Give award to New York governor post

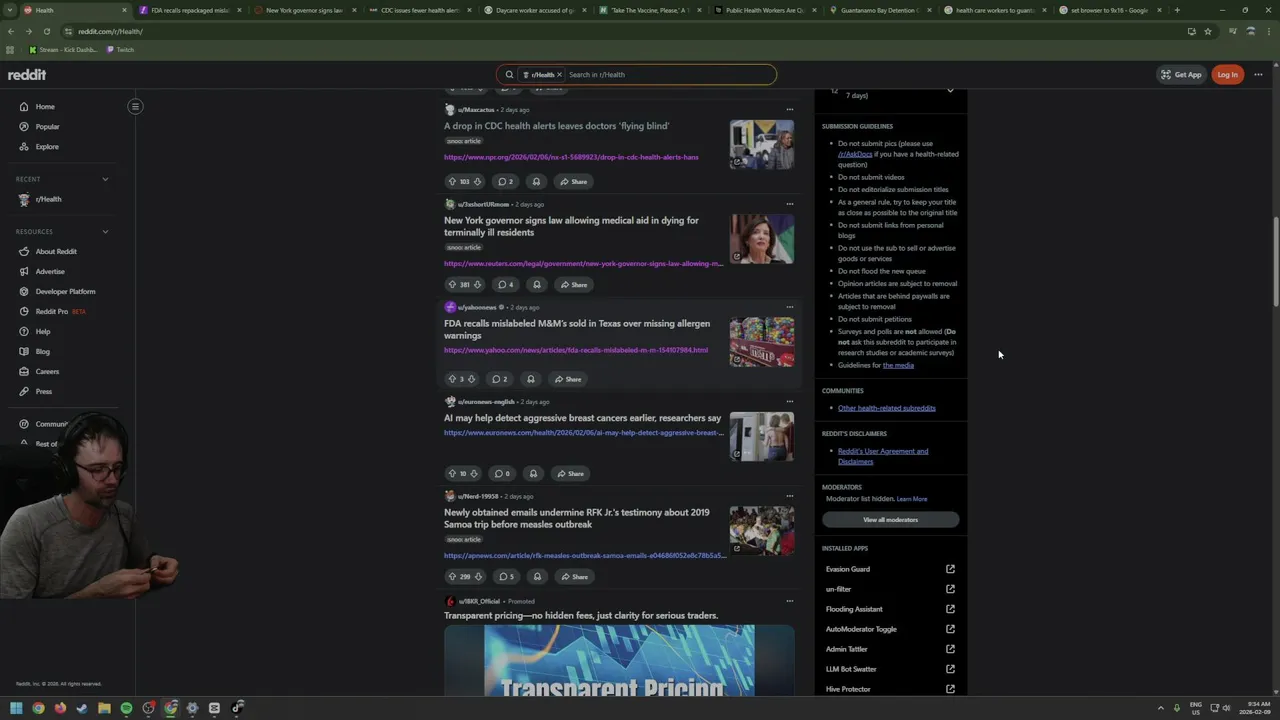coord(536,284)
